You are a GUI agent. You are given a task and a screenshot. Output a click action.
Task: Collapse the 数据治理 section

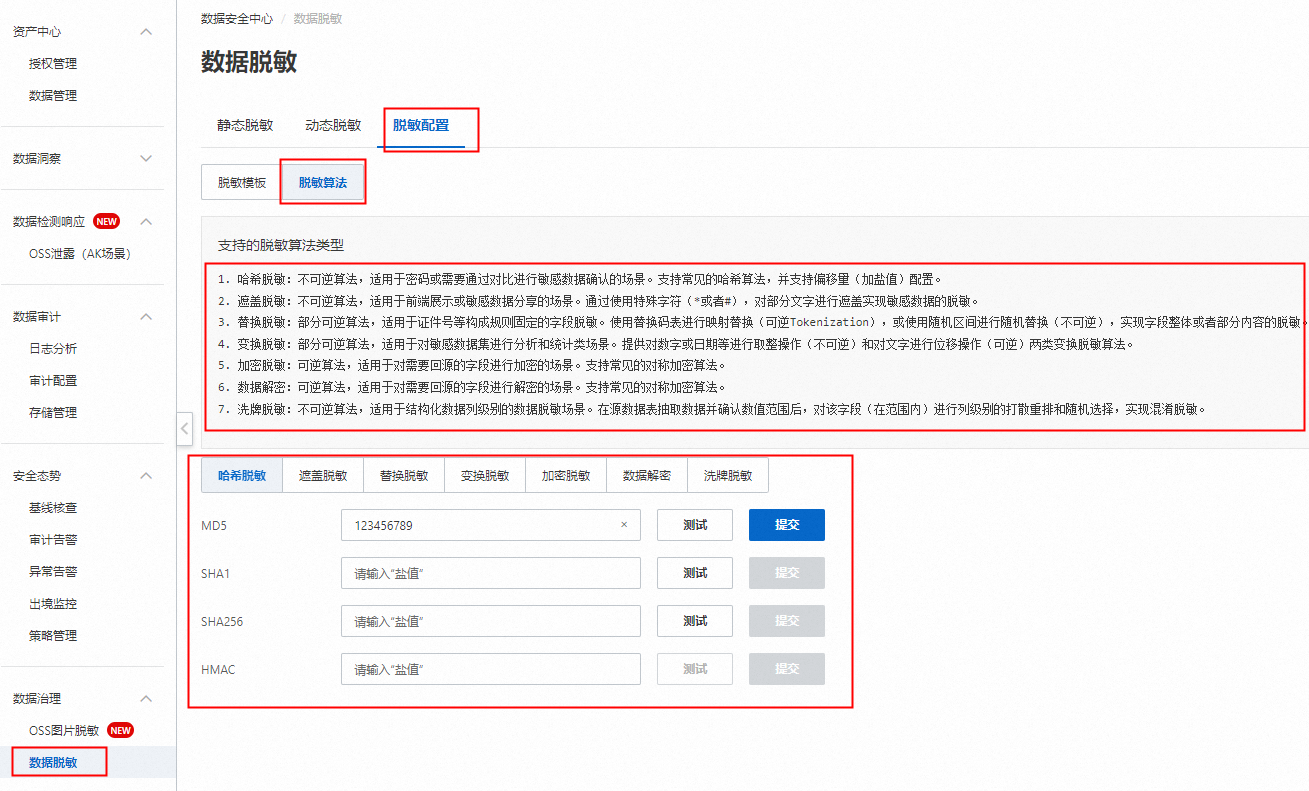(x=146, y=699)
